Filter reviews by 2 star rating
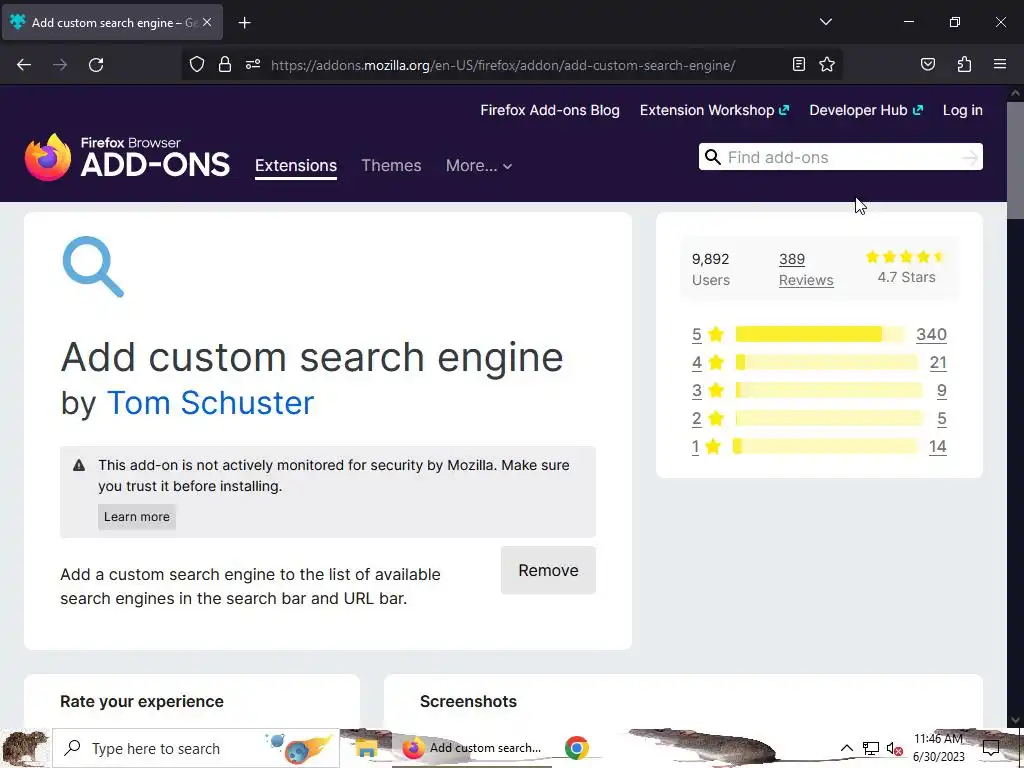The image size is (1024, 768). click(x=708, y=419)
